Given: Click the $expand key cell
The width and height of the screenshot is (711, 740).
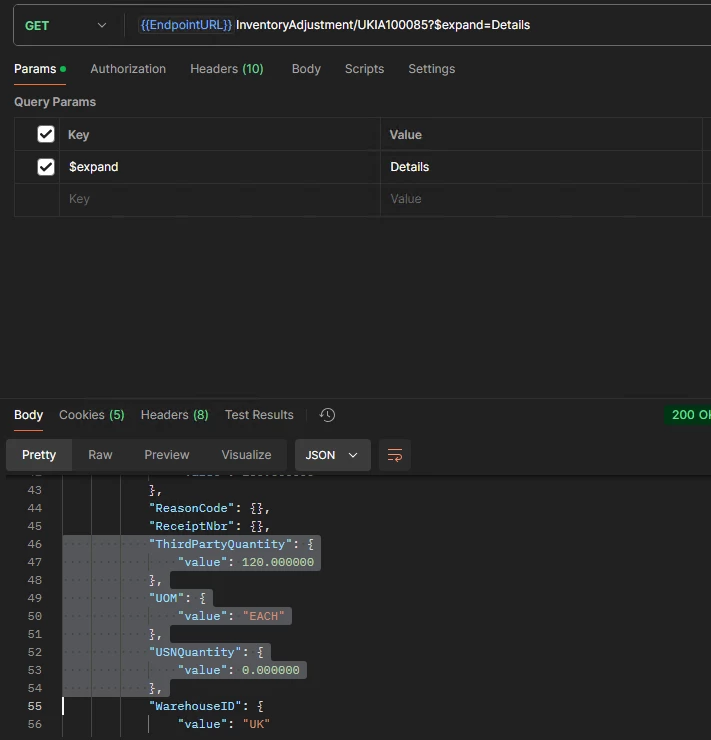Looking at the screenshot, I should tap(220, 167).
